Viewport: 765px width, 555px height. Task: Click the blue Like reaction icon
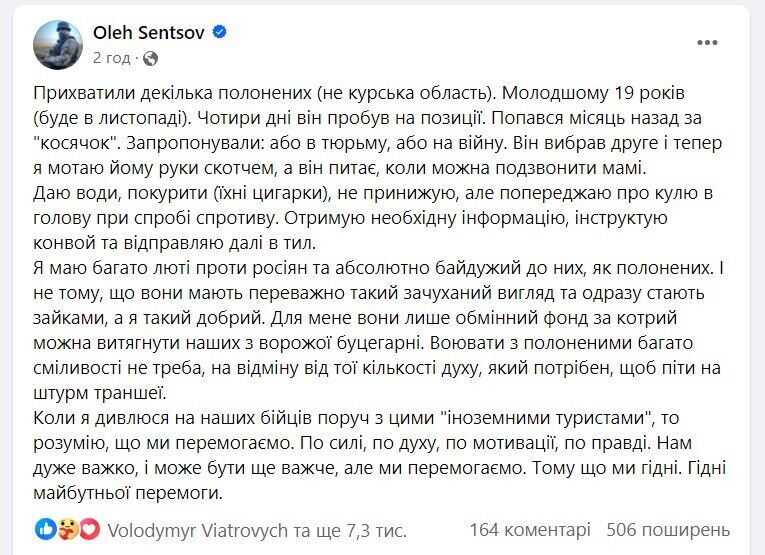(x=46, y=528)
